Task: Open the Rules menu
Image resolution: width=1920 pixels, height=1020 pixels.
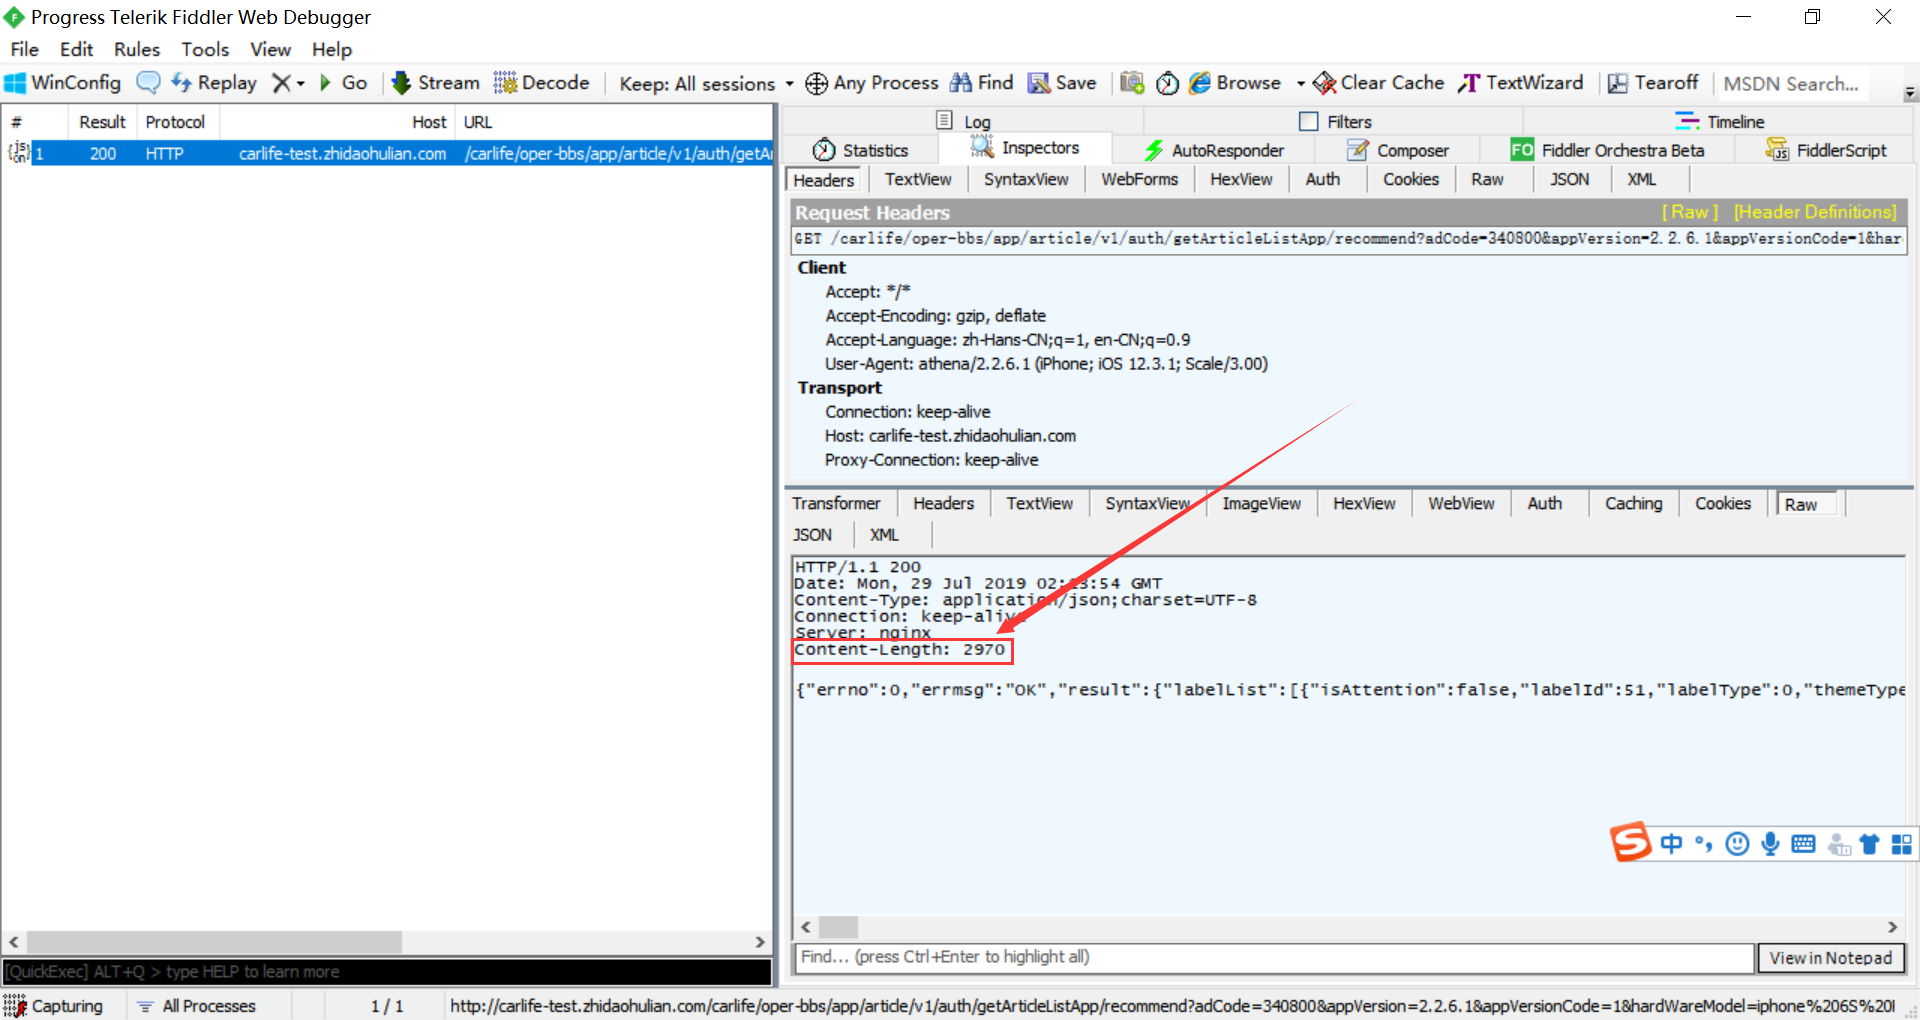Action: click(x=137, y=49)
